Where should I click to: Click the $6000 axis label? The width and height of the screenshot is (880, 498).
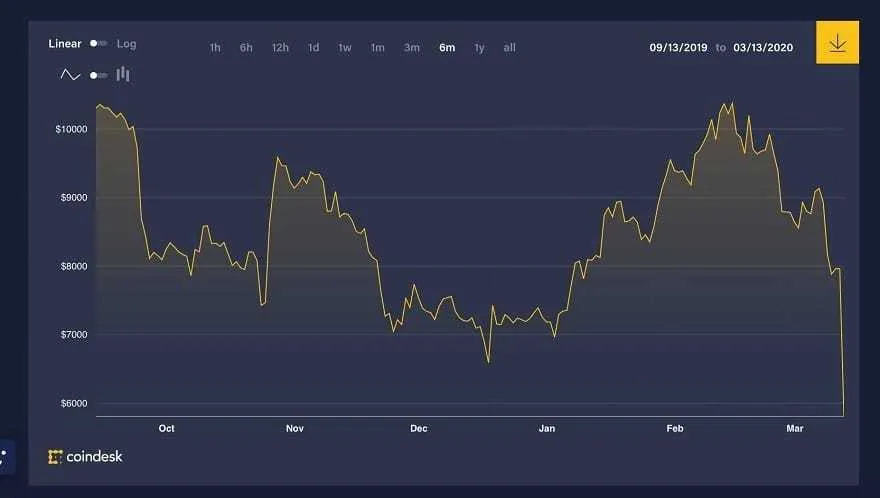coord(74,403)
